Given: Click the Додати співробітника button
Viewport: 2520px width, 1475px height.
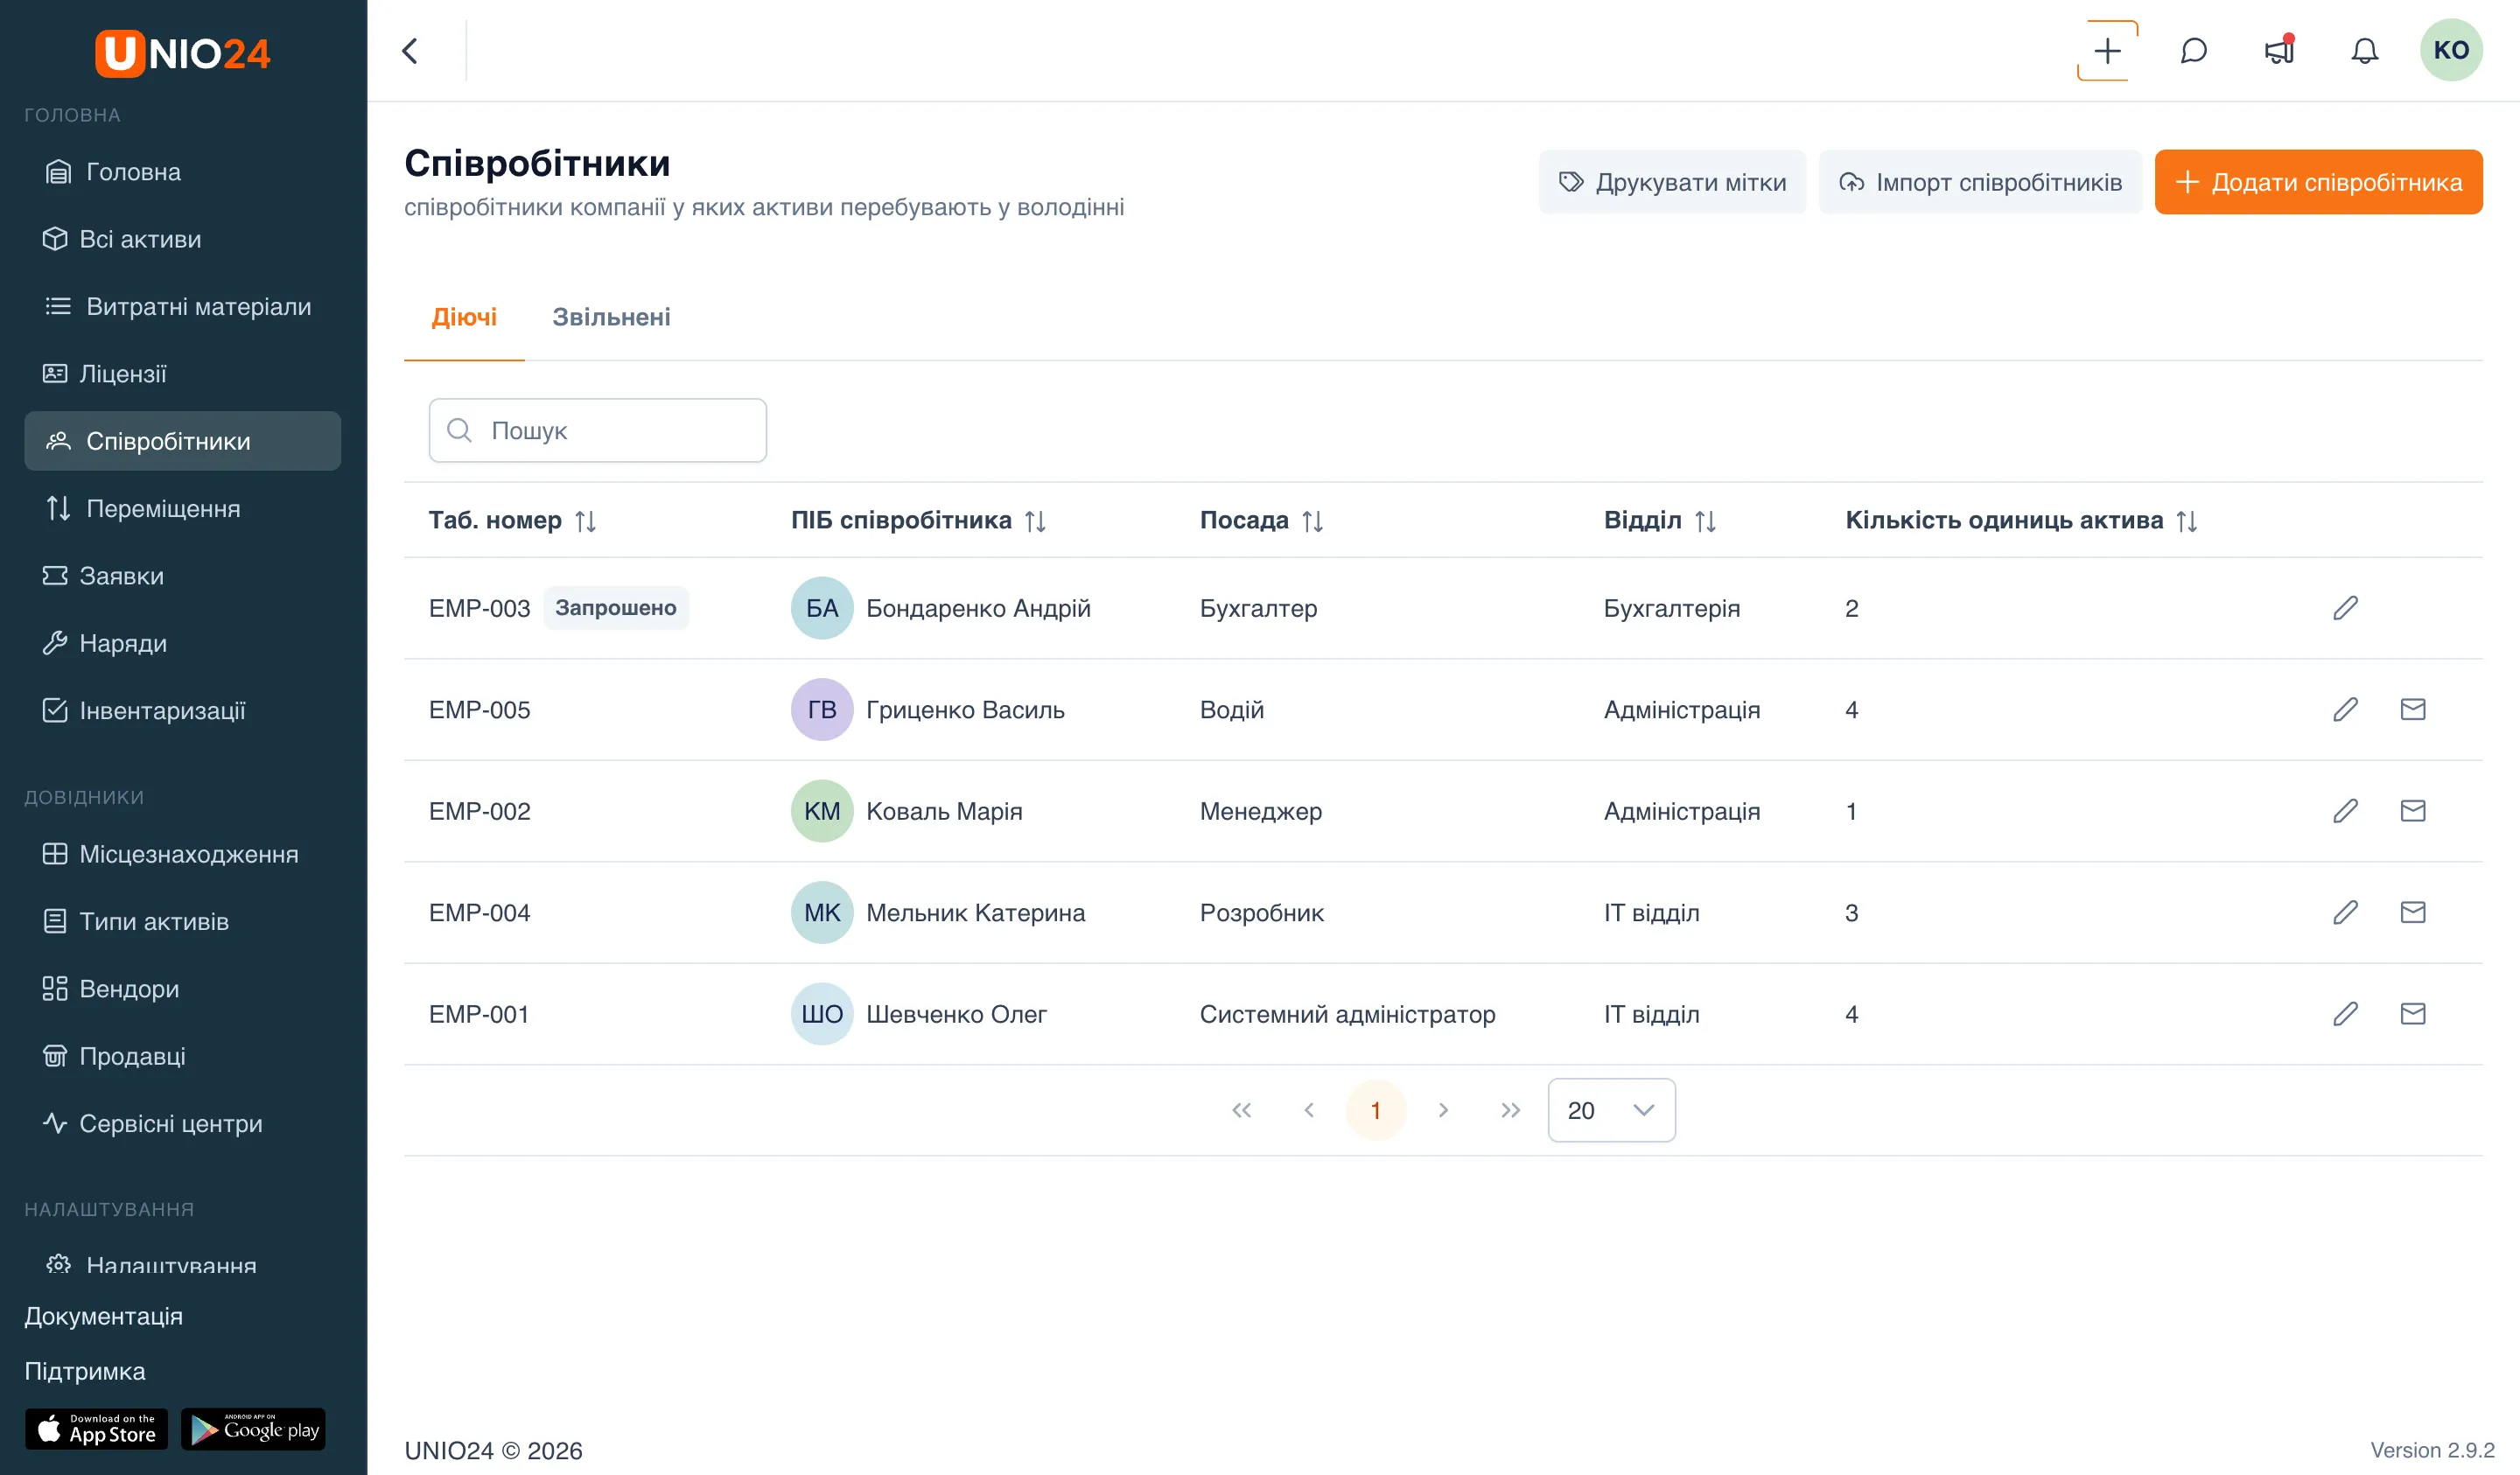Looking at the screenshot, I should [2318, 182].
